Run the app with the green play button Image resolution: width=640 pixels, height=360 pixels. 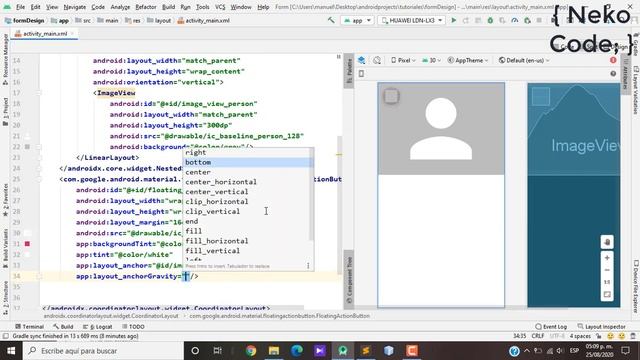(x=453, y=20)
